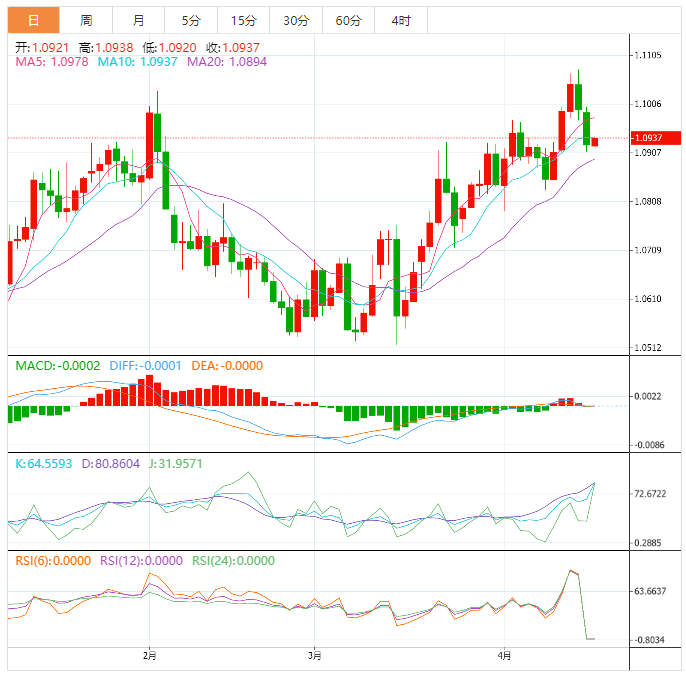
Task: Open the 月 (monthly) chart tab
Action: (138, 20)
